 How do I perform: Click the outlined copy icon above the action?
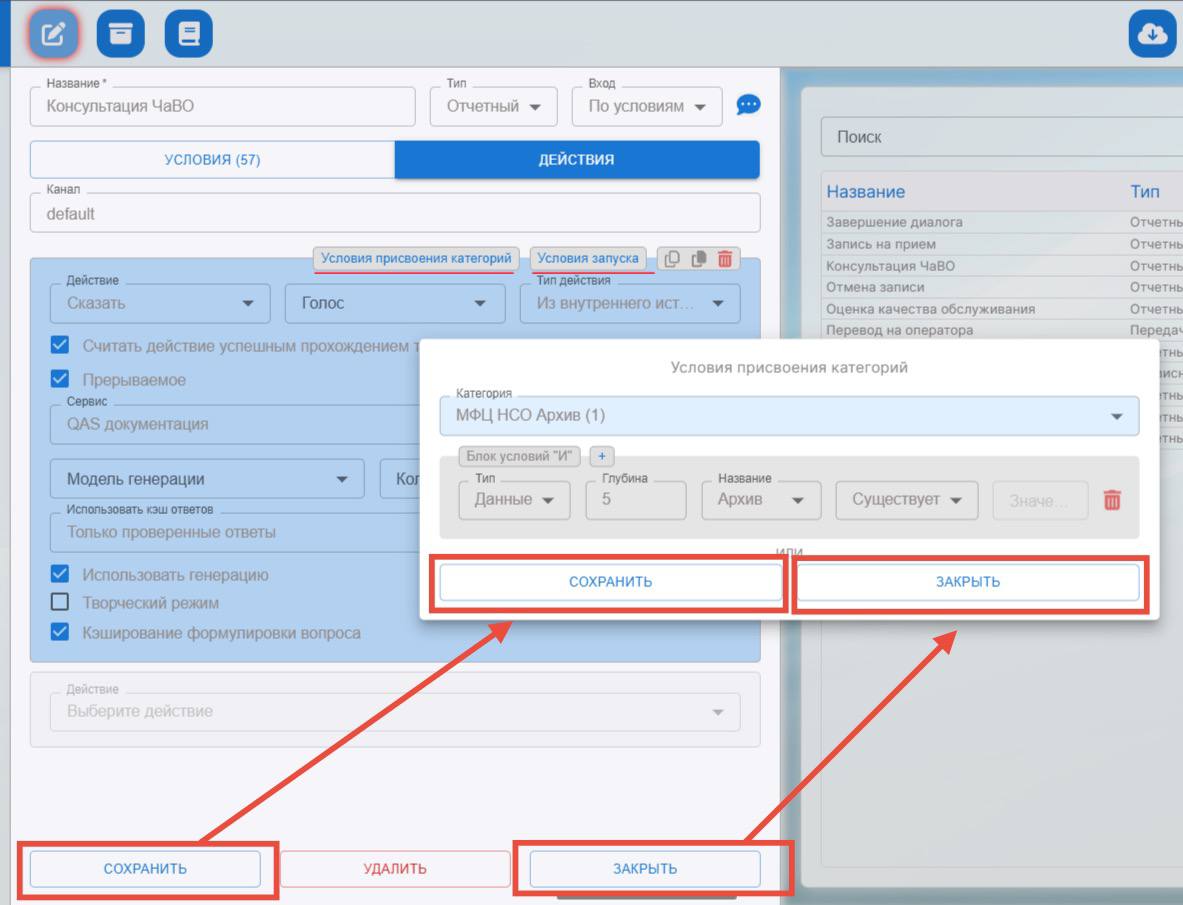[x=672, y=259]
